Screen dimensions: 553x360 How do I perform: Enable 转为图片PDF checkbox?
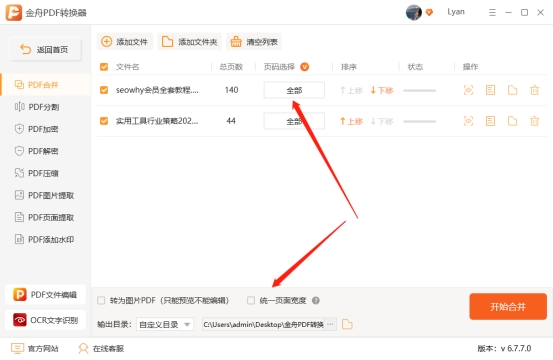coord(101,300)
